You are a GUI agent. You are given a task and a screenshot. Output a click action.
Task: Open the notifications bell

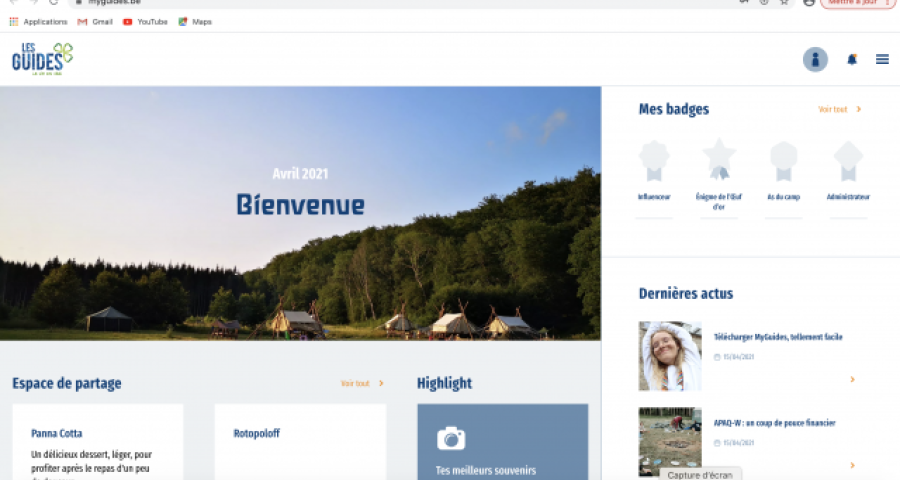coord(852,59)
